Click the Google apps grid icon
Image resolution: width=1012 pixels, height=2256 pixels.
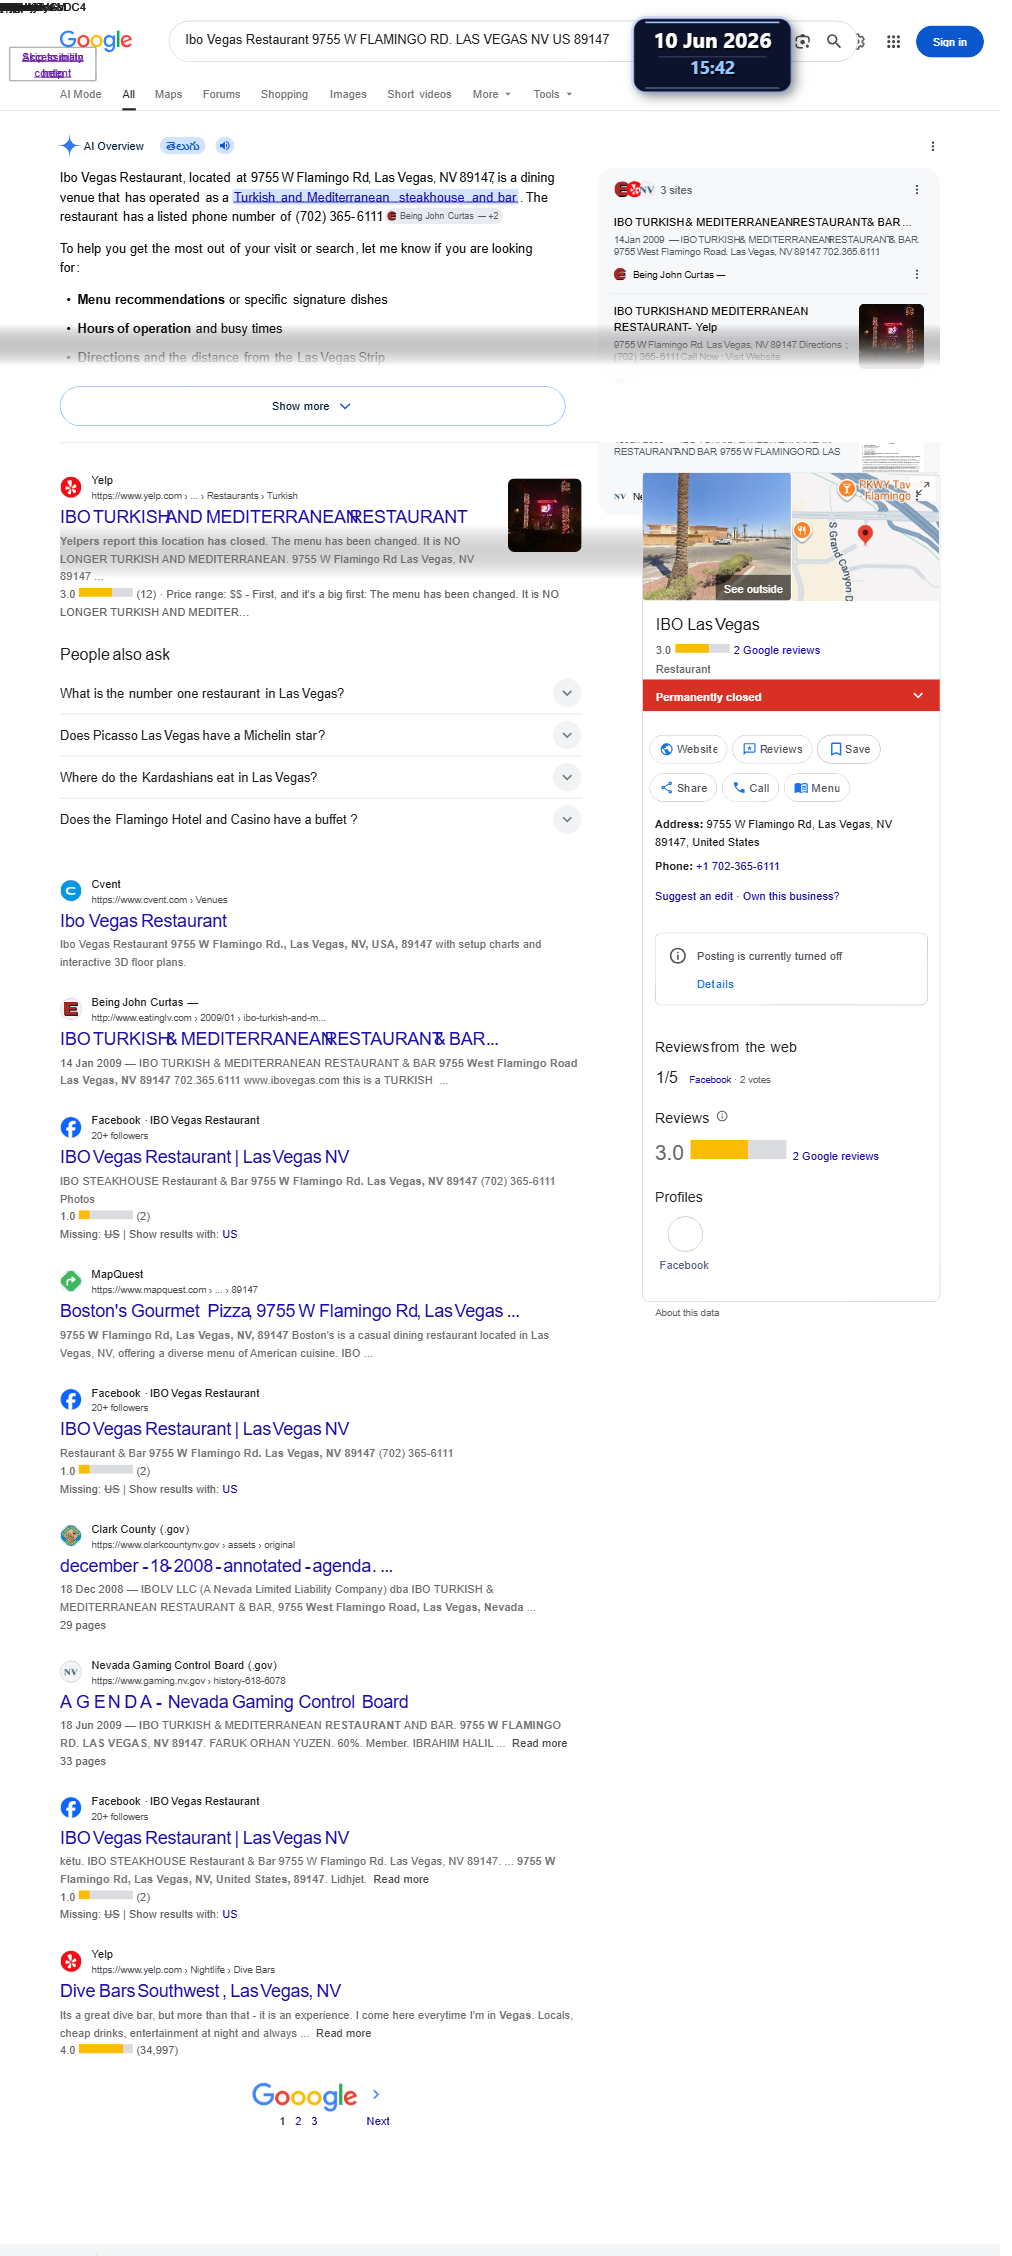coord(893,42)
